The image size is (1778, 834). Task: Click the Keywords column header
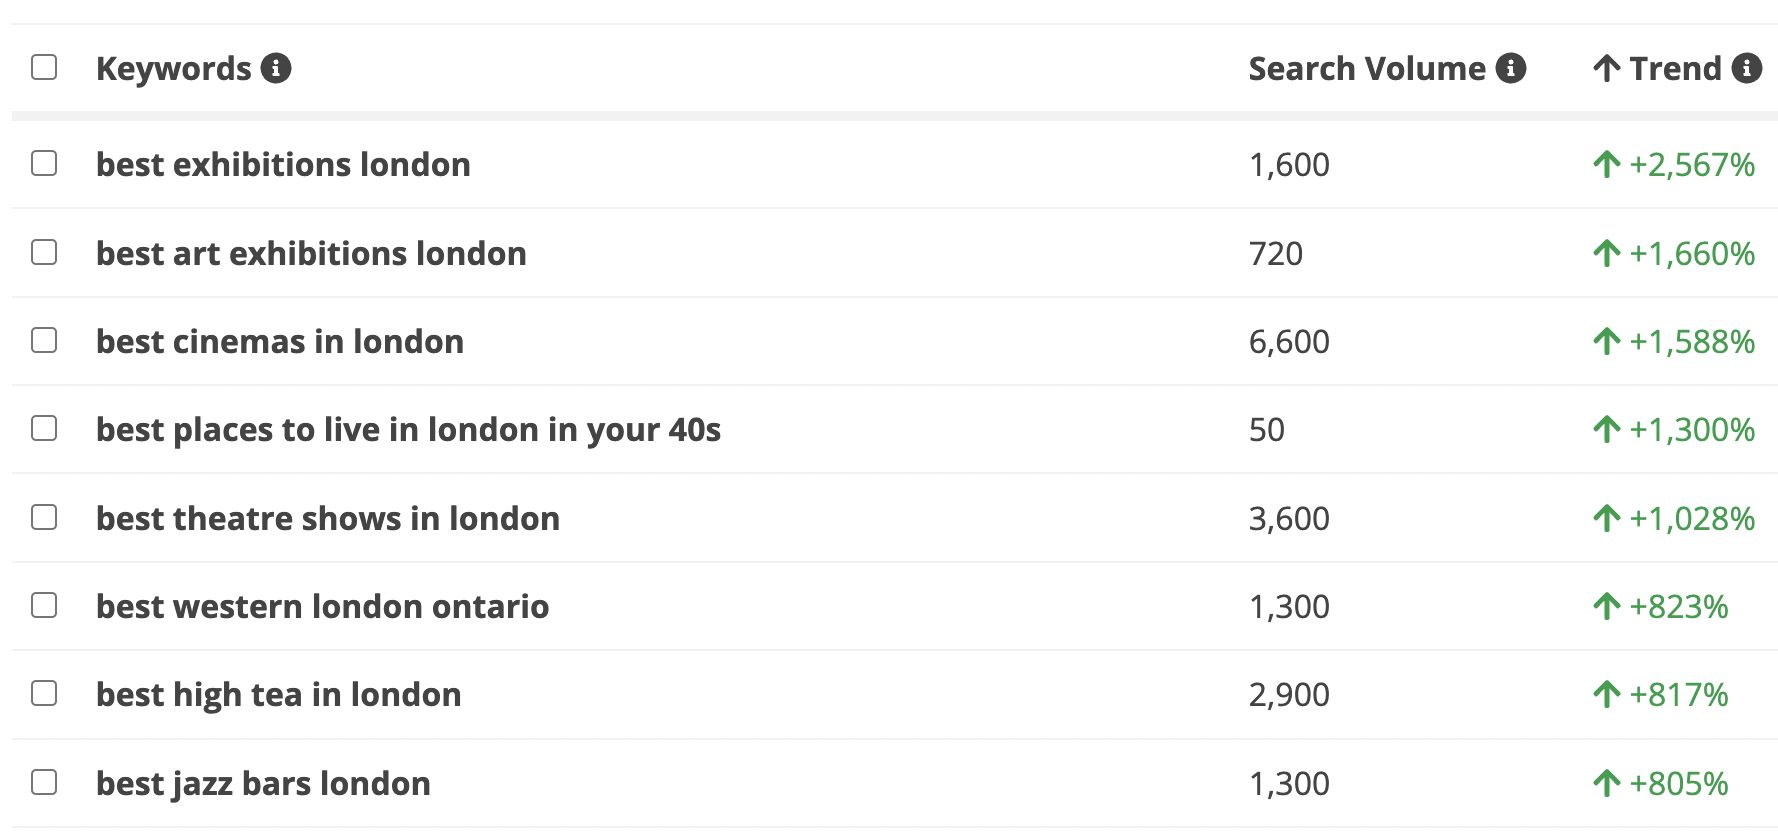pos(174,68)
